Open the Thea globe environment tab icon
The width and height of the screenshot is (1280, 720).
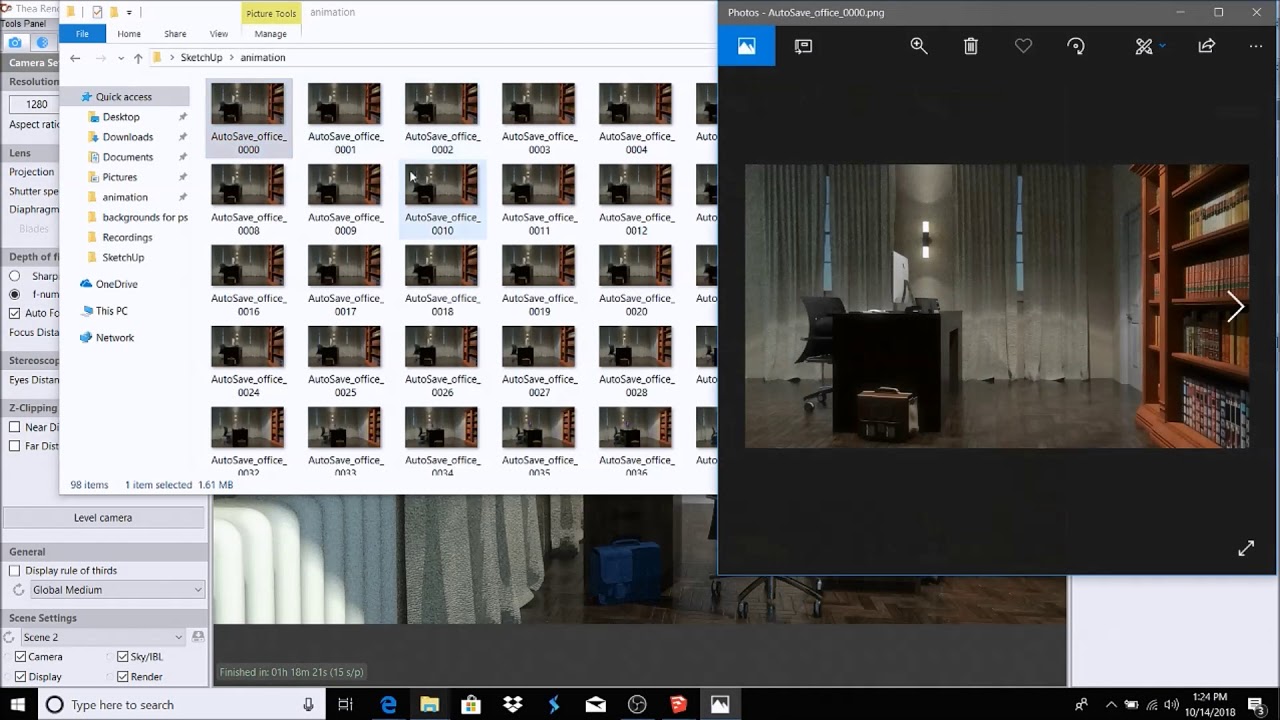pos(42,42)
